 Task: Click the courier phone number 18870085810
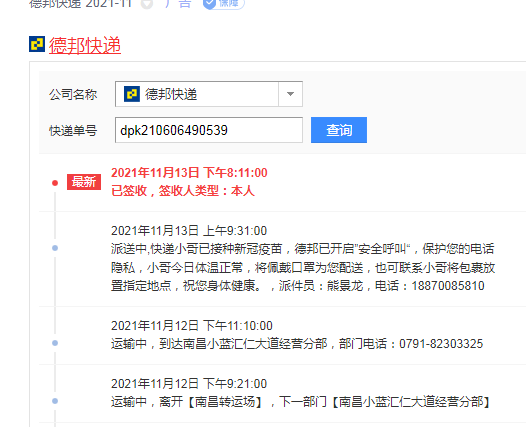[448, 286]
